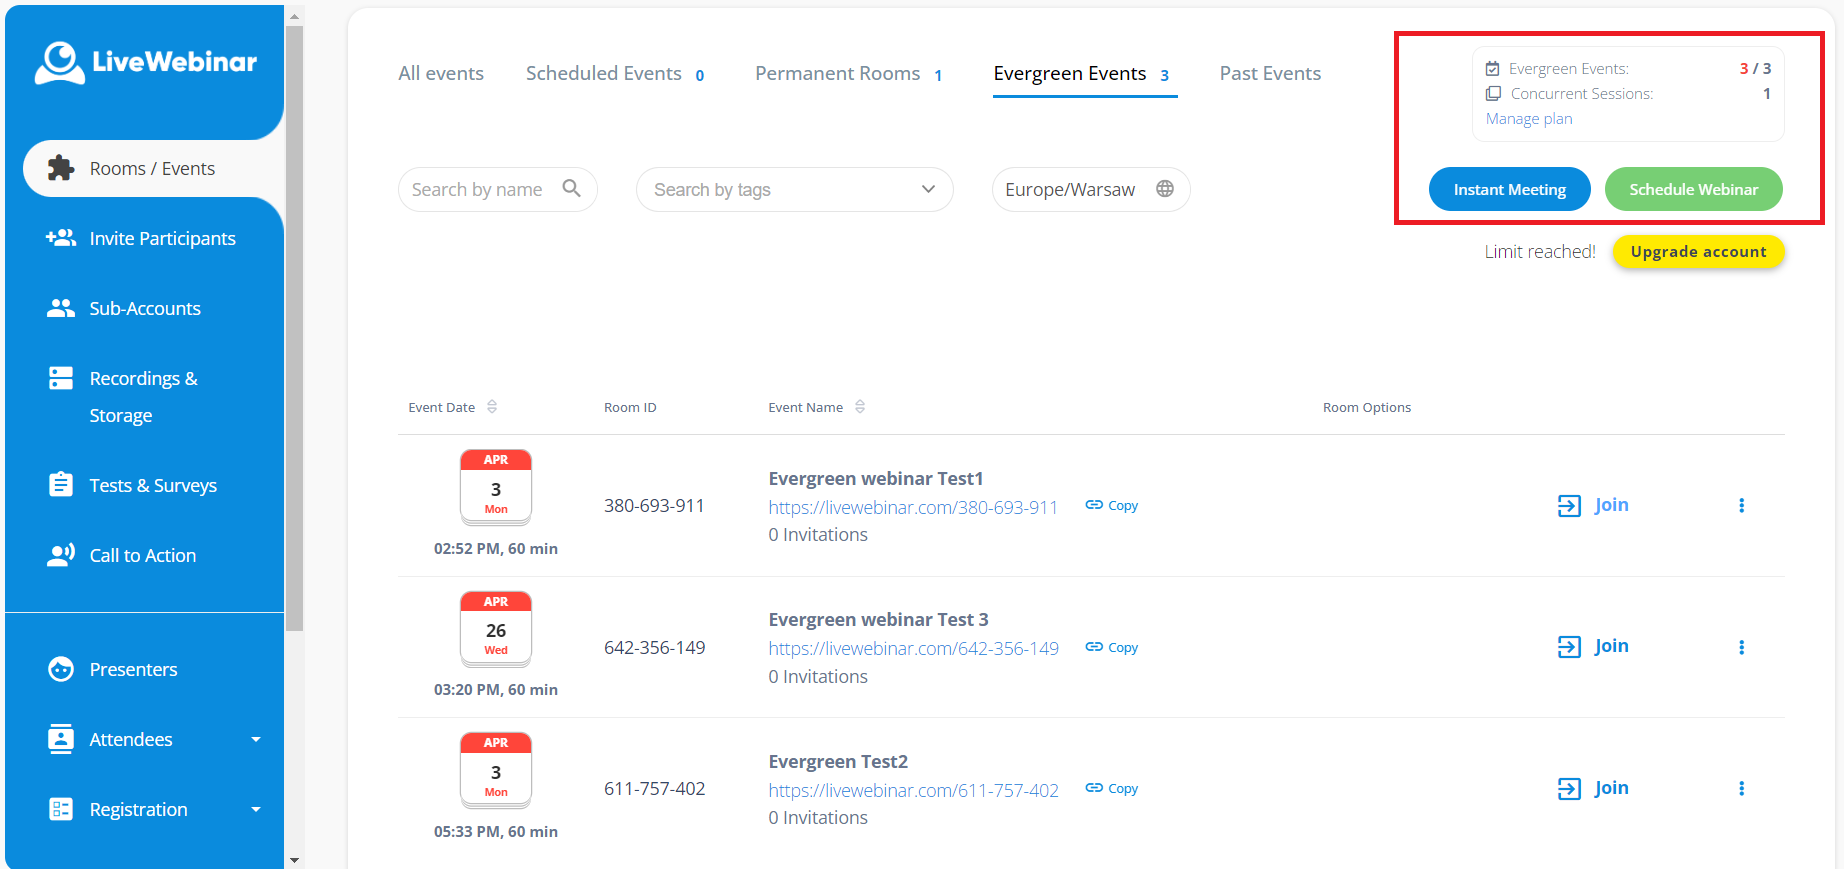Screen dimensions: 1844x869
Task: Click the Tests & Surveys clipboard icon
Action: click(x=61, y=485)
